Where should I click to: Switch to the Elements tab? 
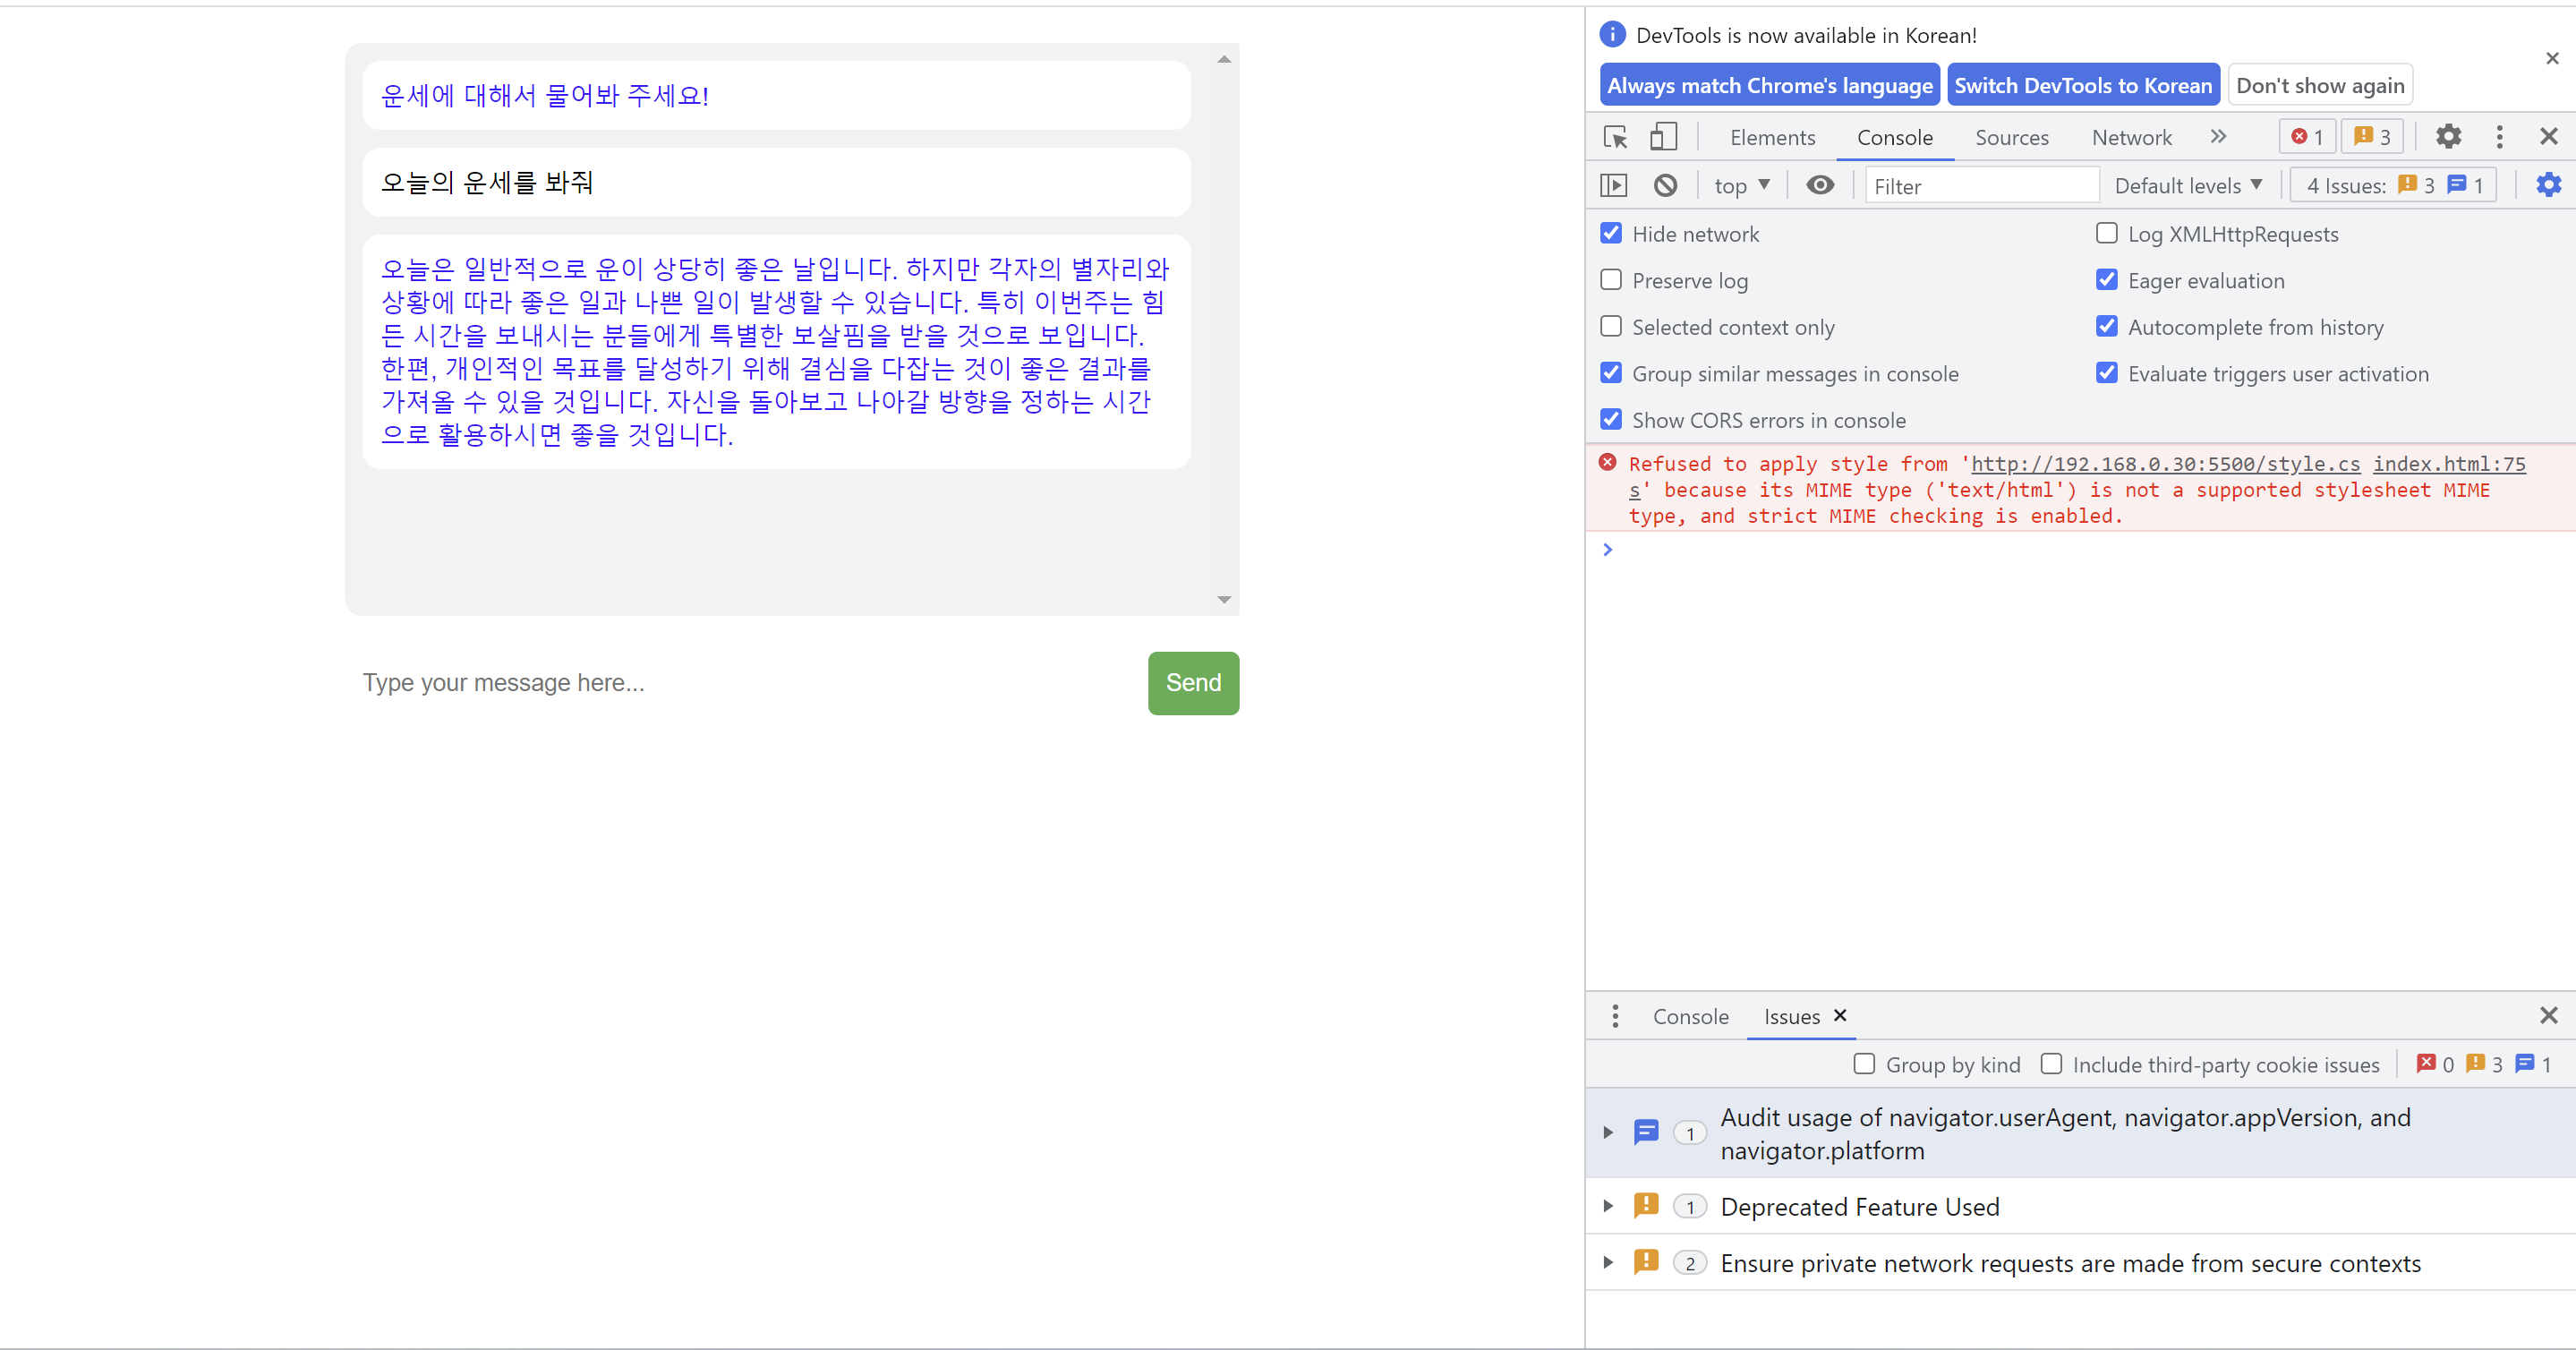(x=1772, y=137)
